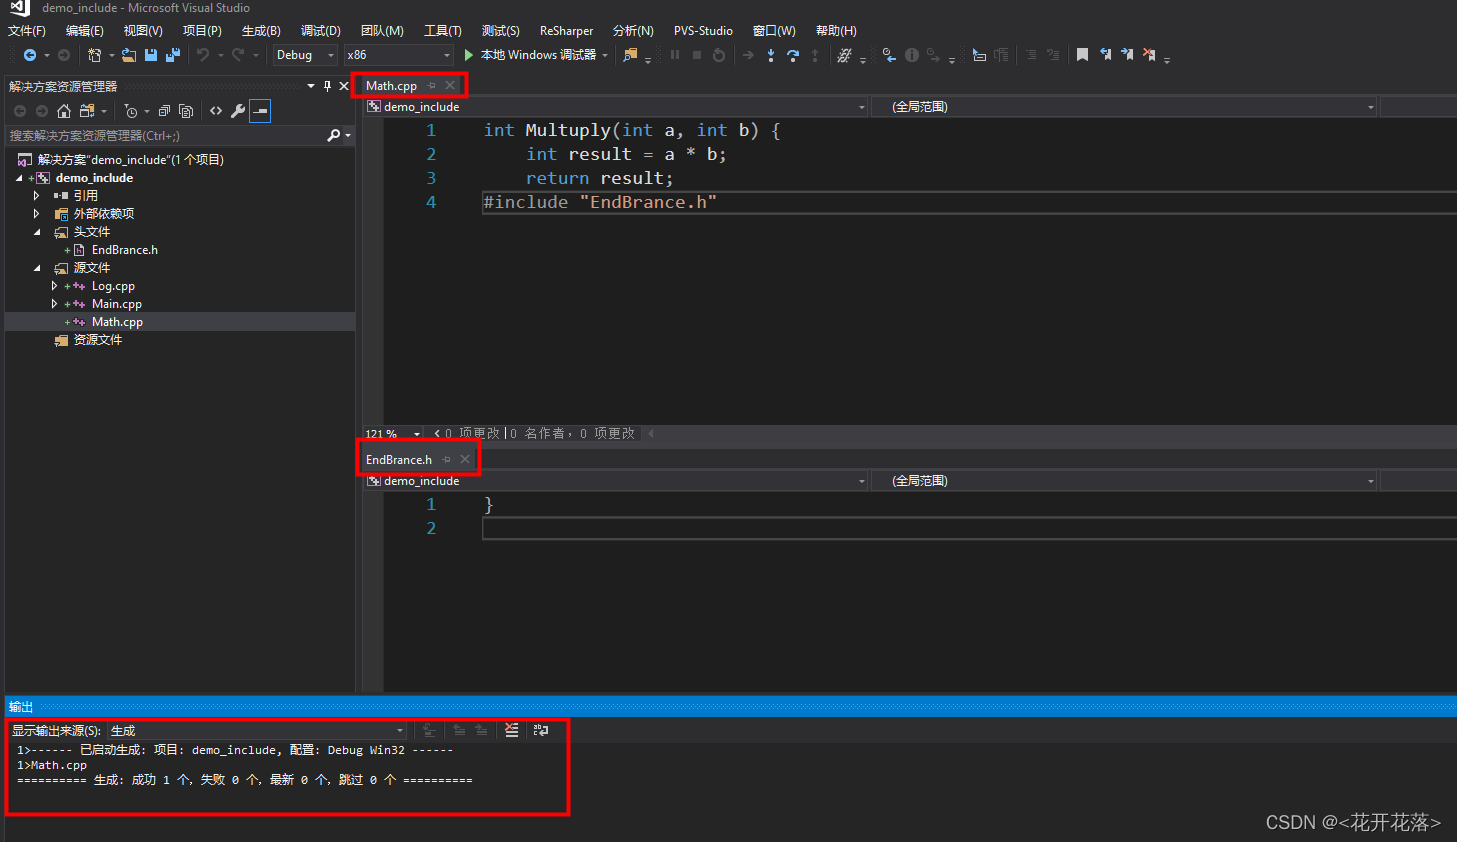Screen dimensions: 1457x842
Task: Click the Save icon in toolbar
Action: click(151, 55)
